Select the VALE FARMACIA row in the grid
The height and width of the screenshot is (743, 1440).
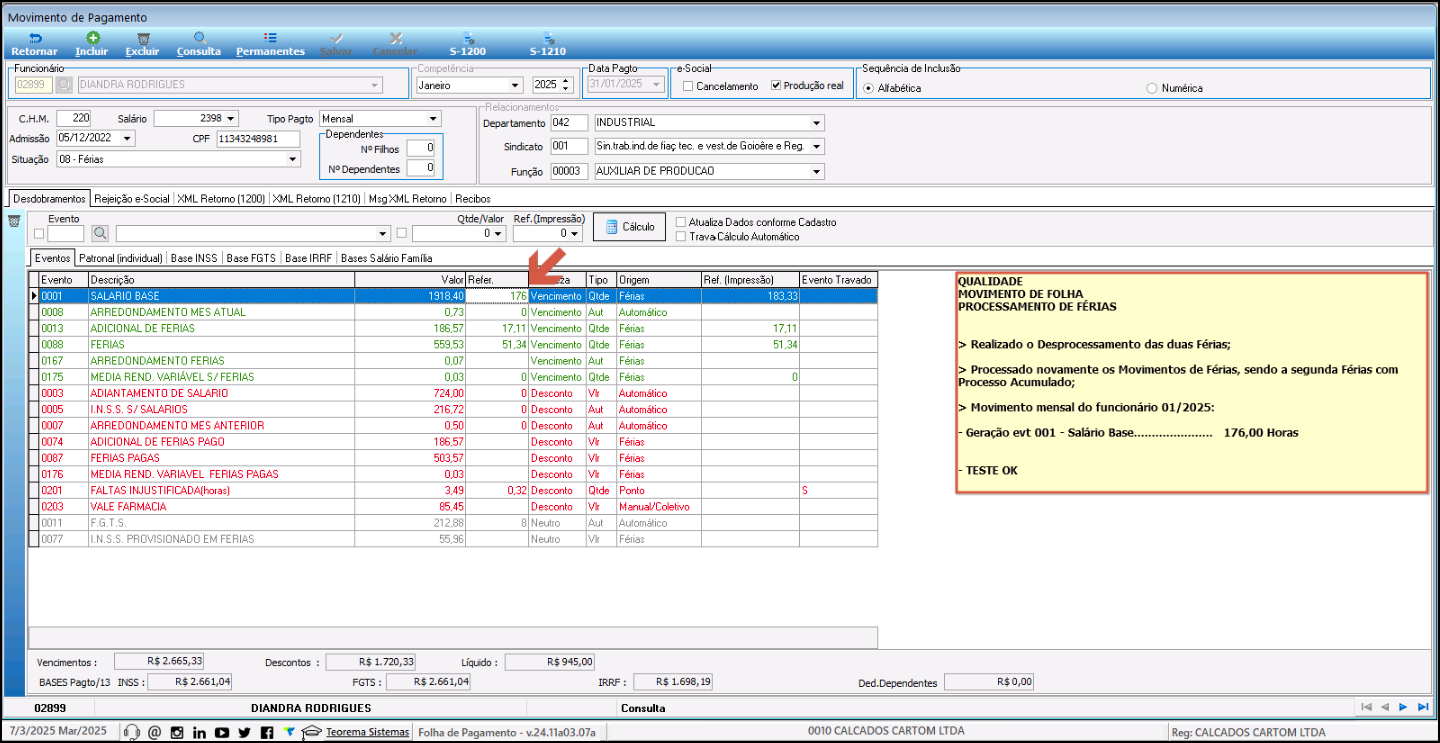point(453,506)
